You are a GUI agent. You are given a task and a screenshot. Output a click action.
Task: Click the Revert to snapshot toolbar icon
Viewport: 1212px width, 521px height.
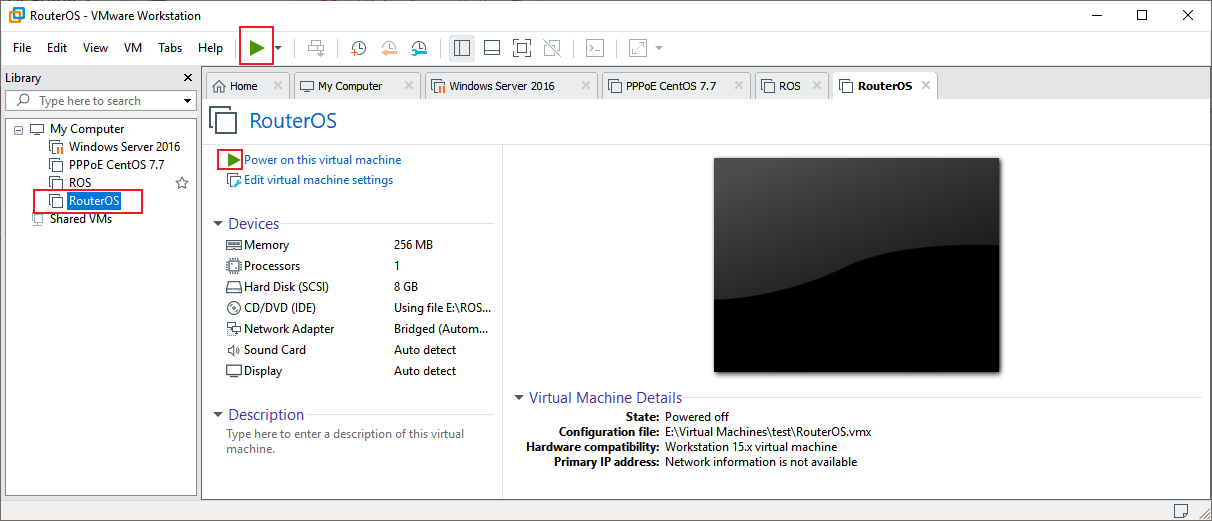389,47
